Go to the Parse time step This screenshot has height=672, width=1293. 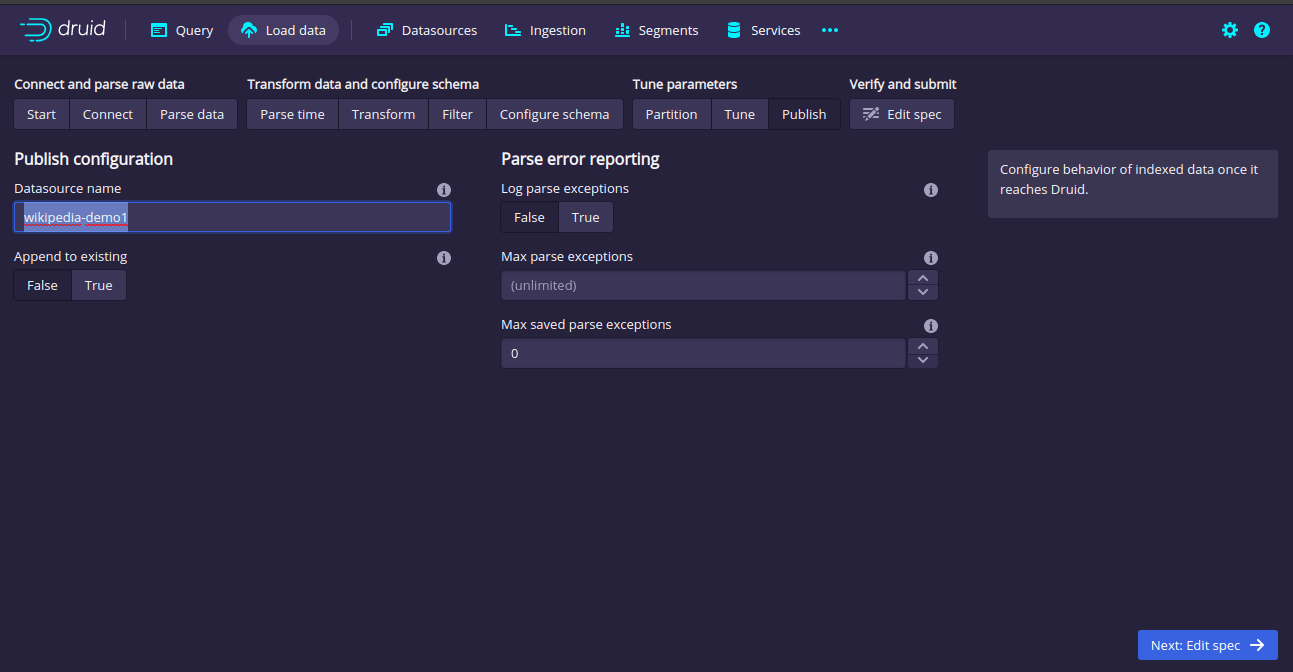292,114
